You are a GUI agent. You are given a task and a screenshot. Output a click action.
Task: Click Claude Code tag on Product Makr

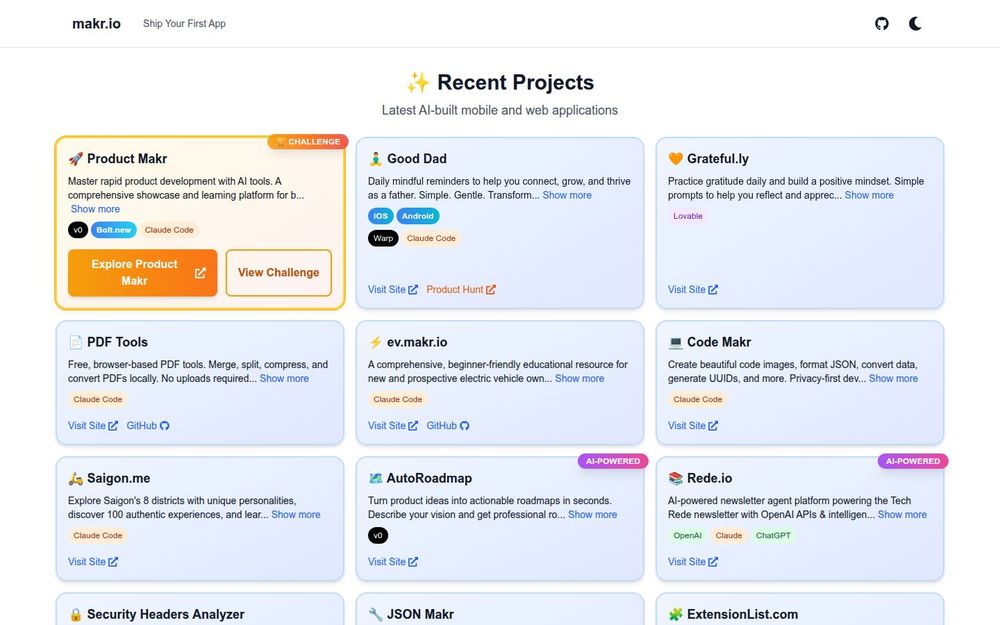pos(169,230)
